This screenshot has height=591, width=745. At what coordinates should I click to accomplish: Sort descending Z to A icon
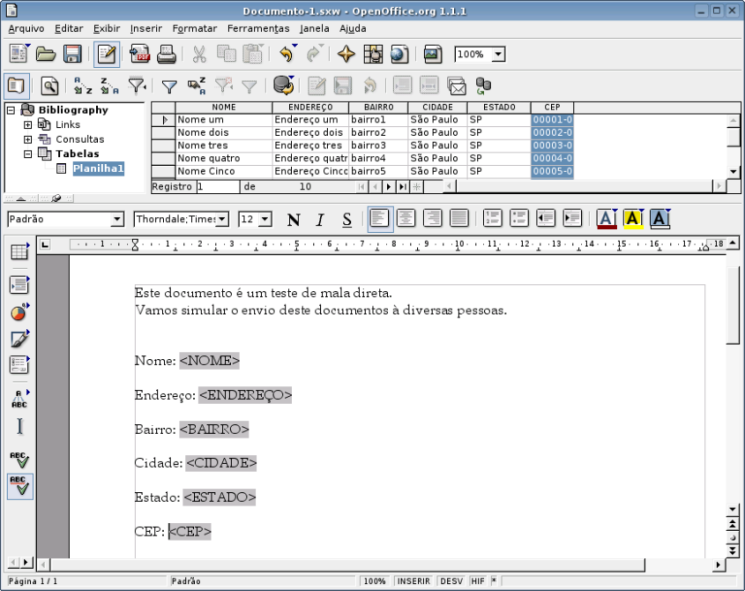[109, 86]
